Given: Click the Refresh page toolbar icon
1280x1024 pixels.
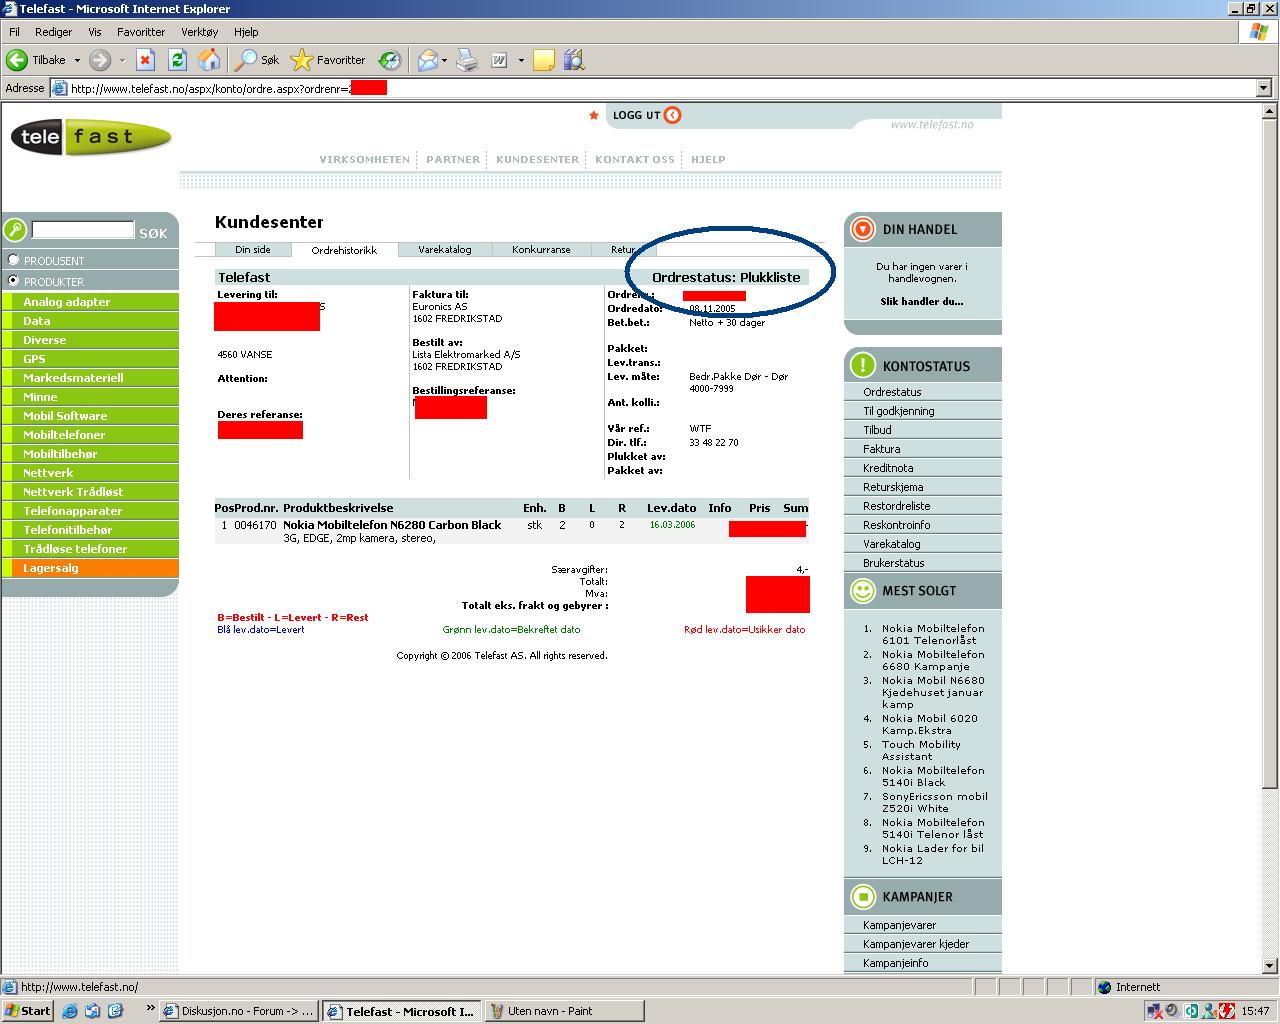Looking at the screenshot, I should (x=177, y=60).
